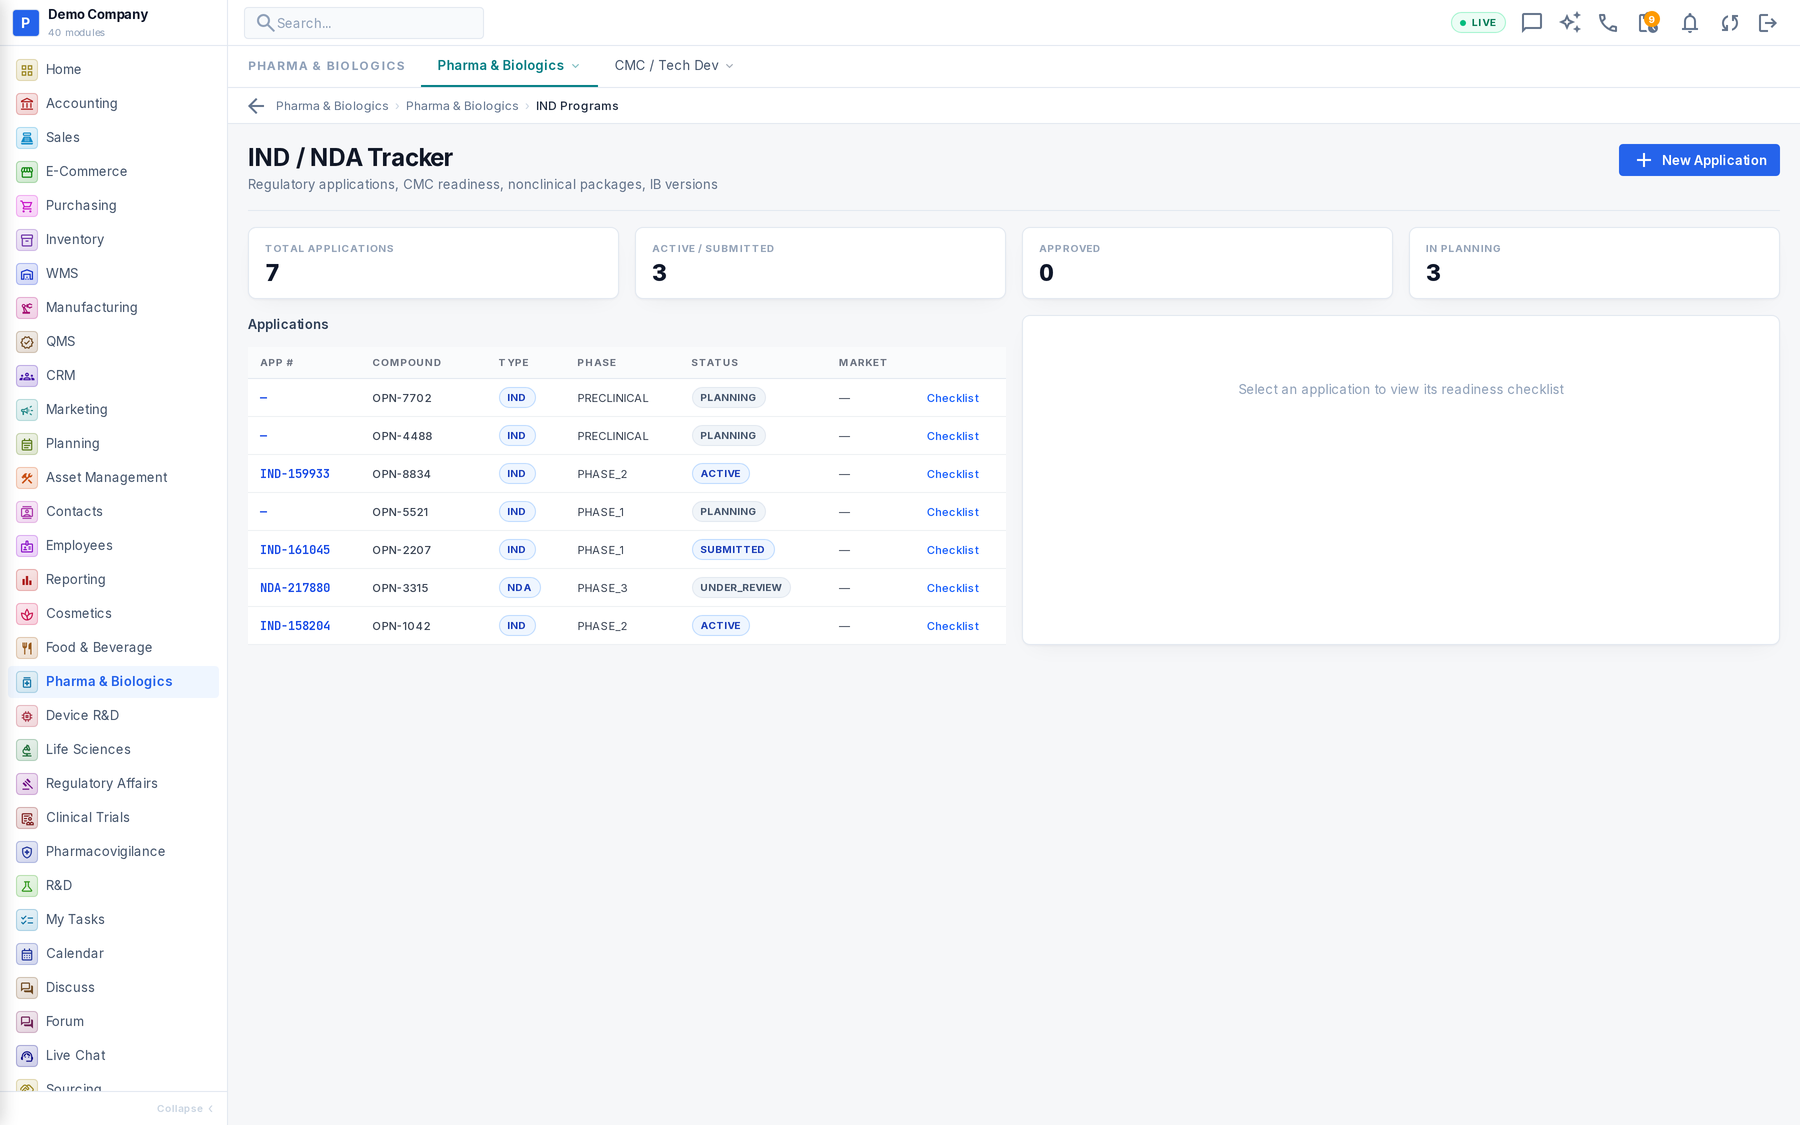Open the Planning module
Screen dimensions: 1800x1125
113,444
